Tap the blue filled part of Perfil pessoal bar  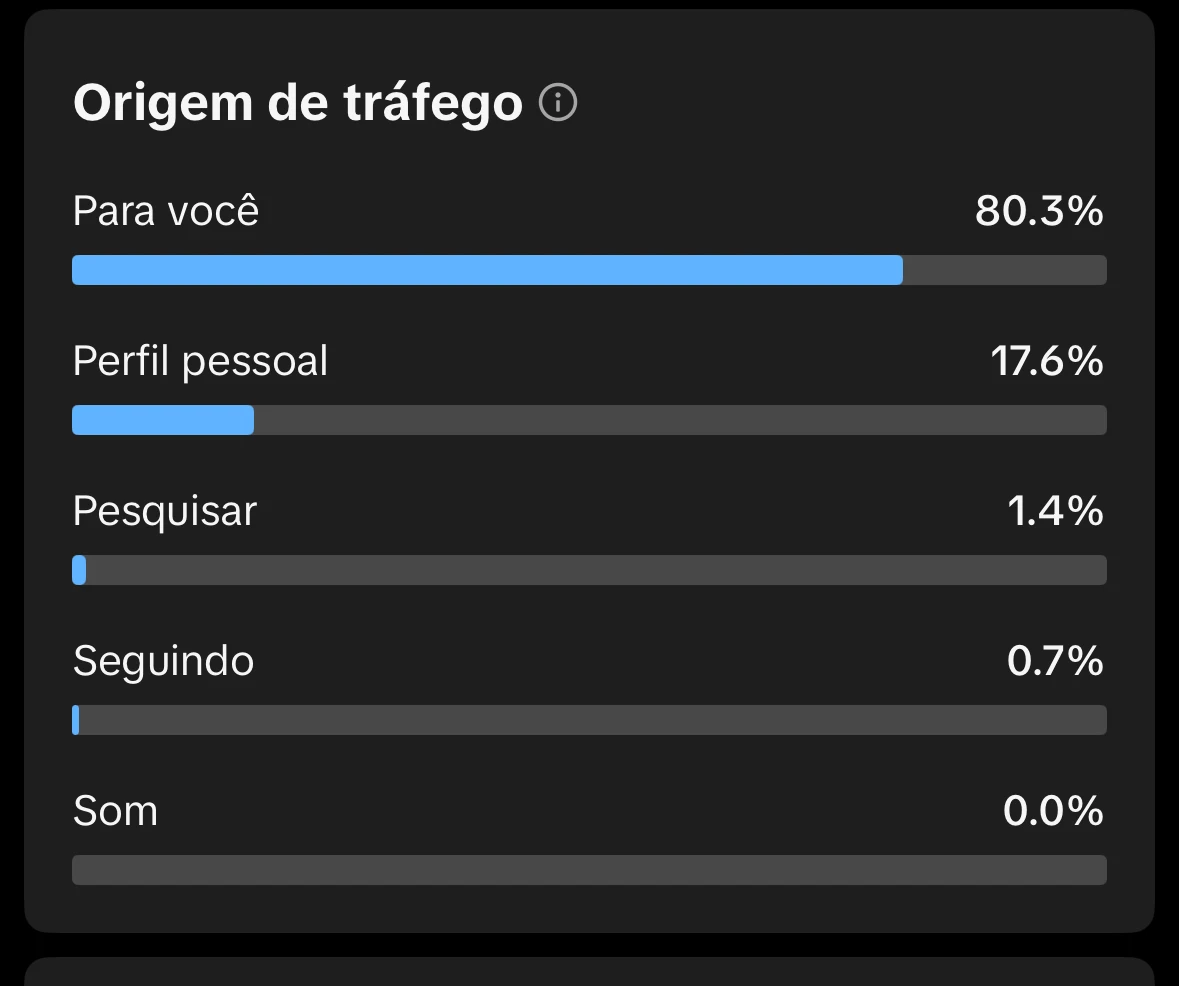coord(163,420)
